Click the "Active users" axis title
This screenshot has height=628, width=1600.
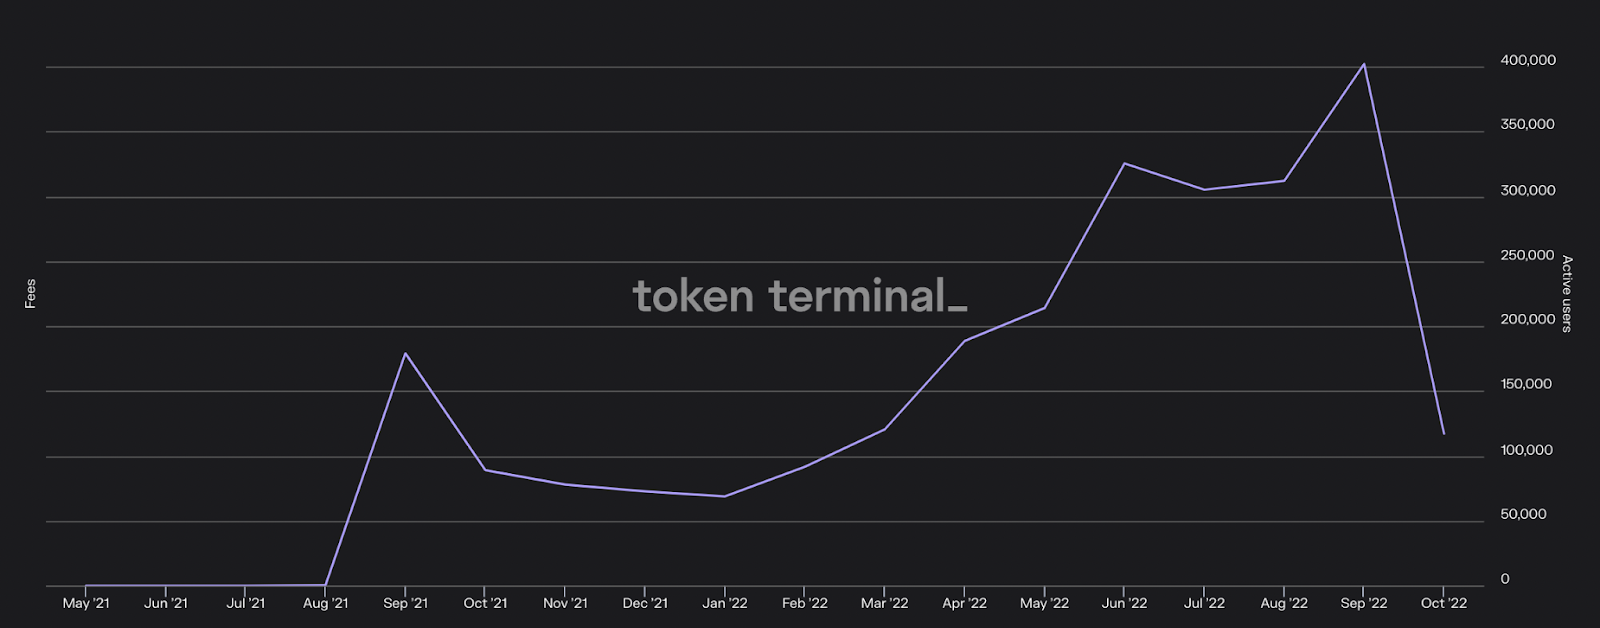click(x=1567, y=294)
